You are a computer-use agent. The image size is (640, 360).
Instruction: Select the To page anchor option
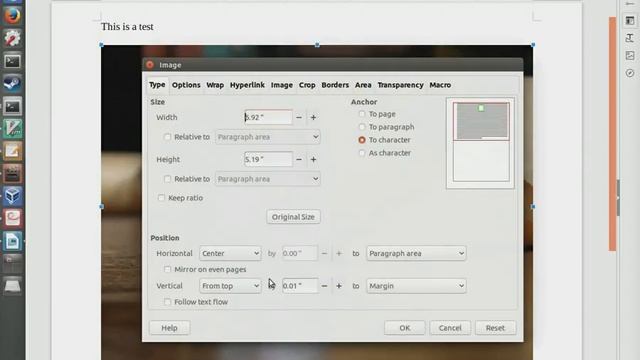(x=362, y=114)
